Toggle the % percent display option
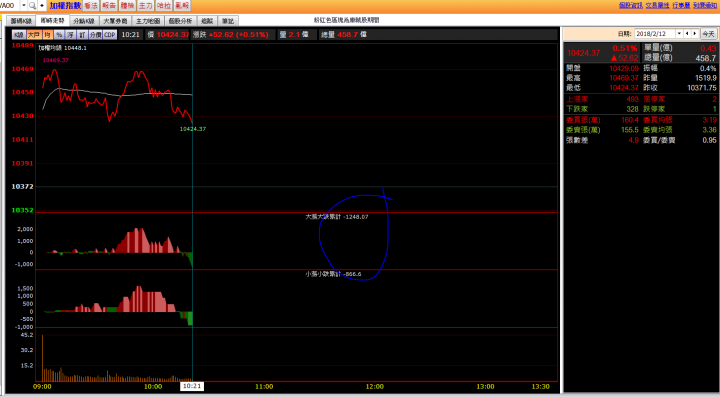The image size is (720, 397). (x=59, y=35)
